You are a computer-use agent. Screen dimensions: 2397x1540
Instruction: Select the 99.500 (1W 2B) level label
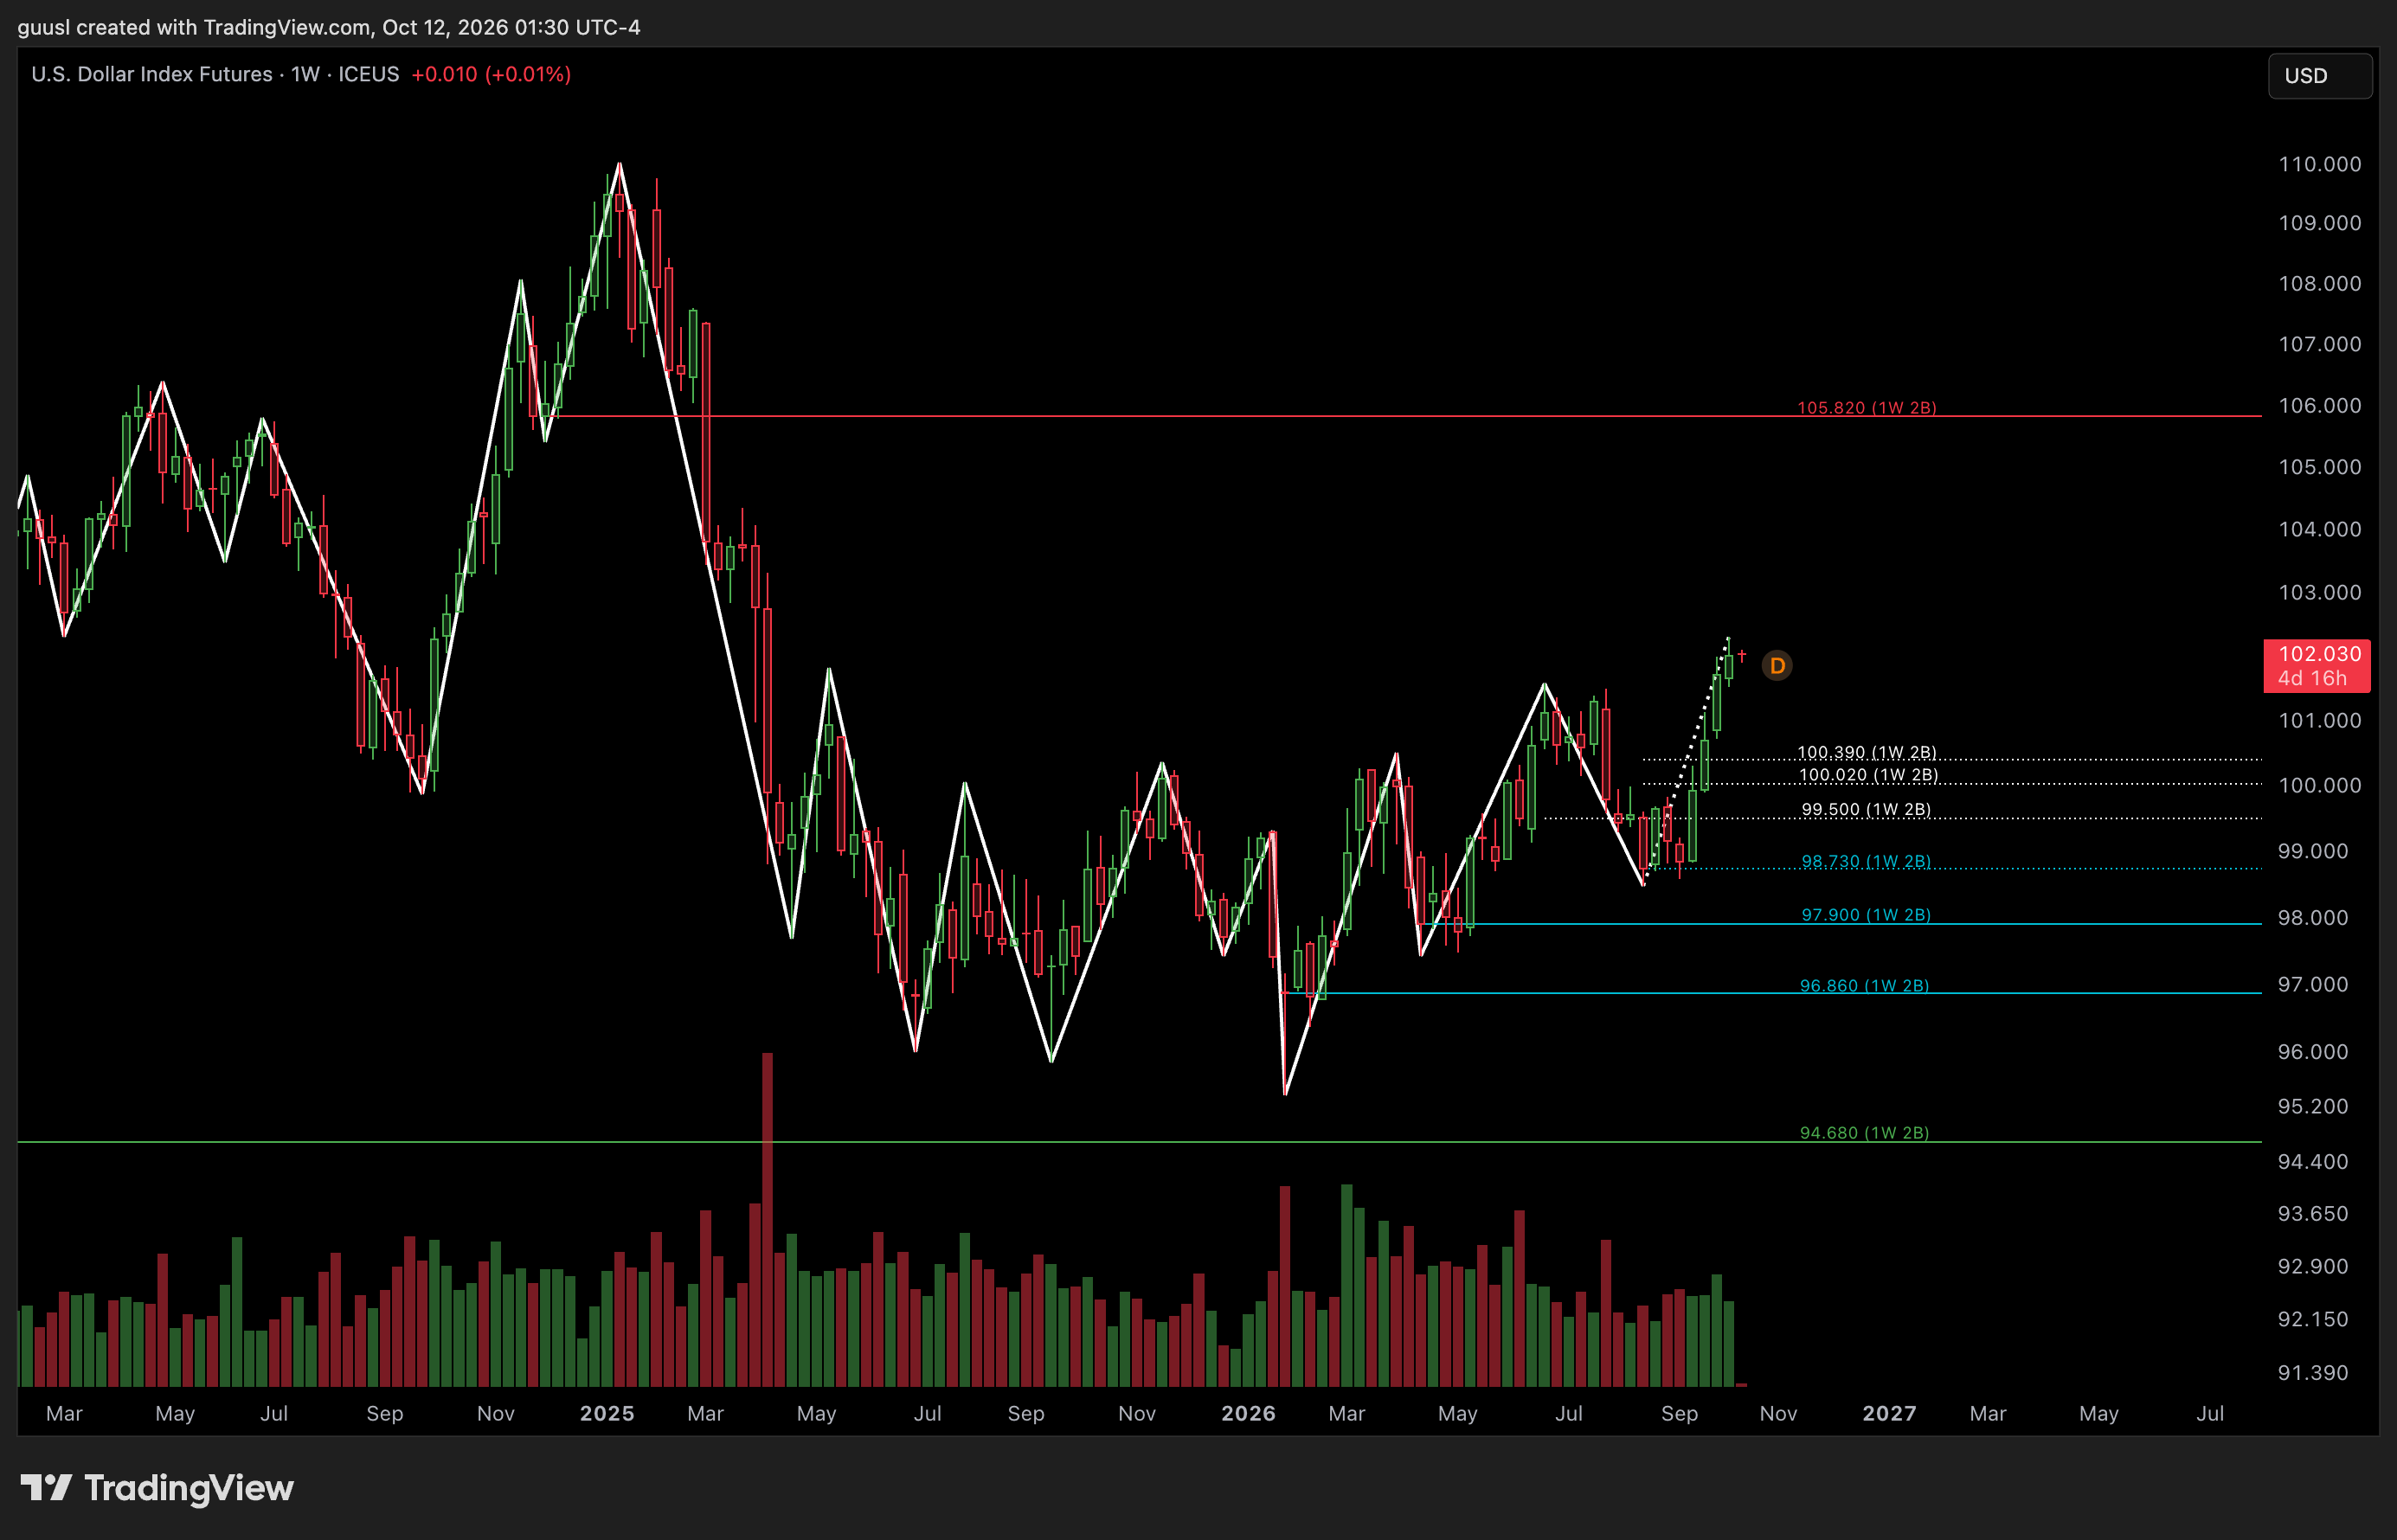pyautogui.click(x=1866, y=809)
